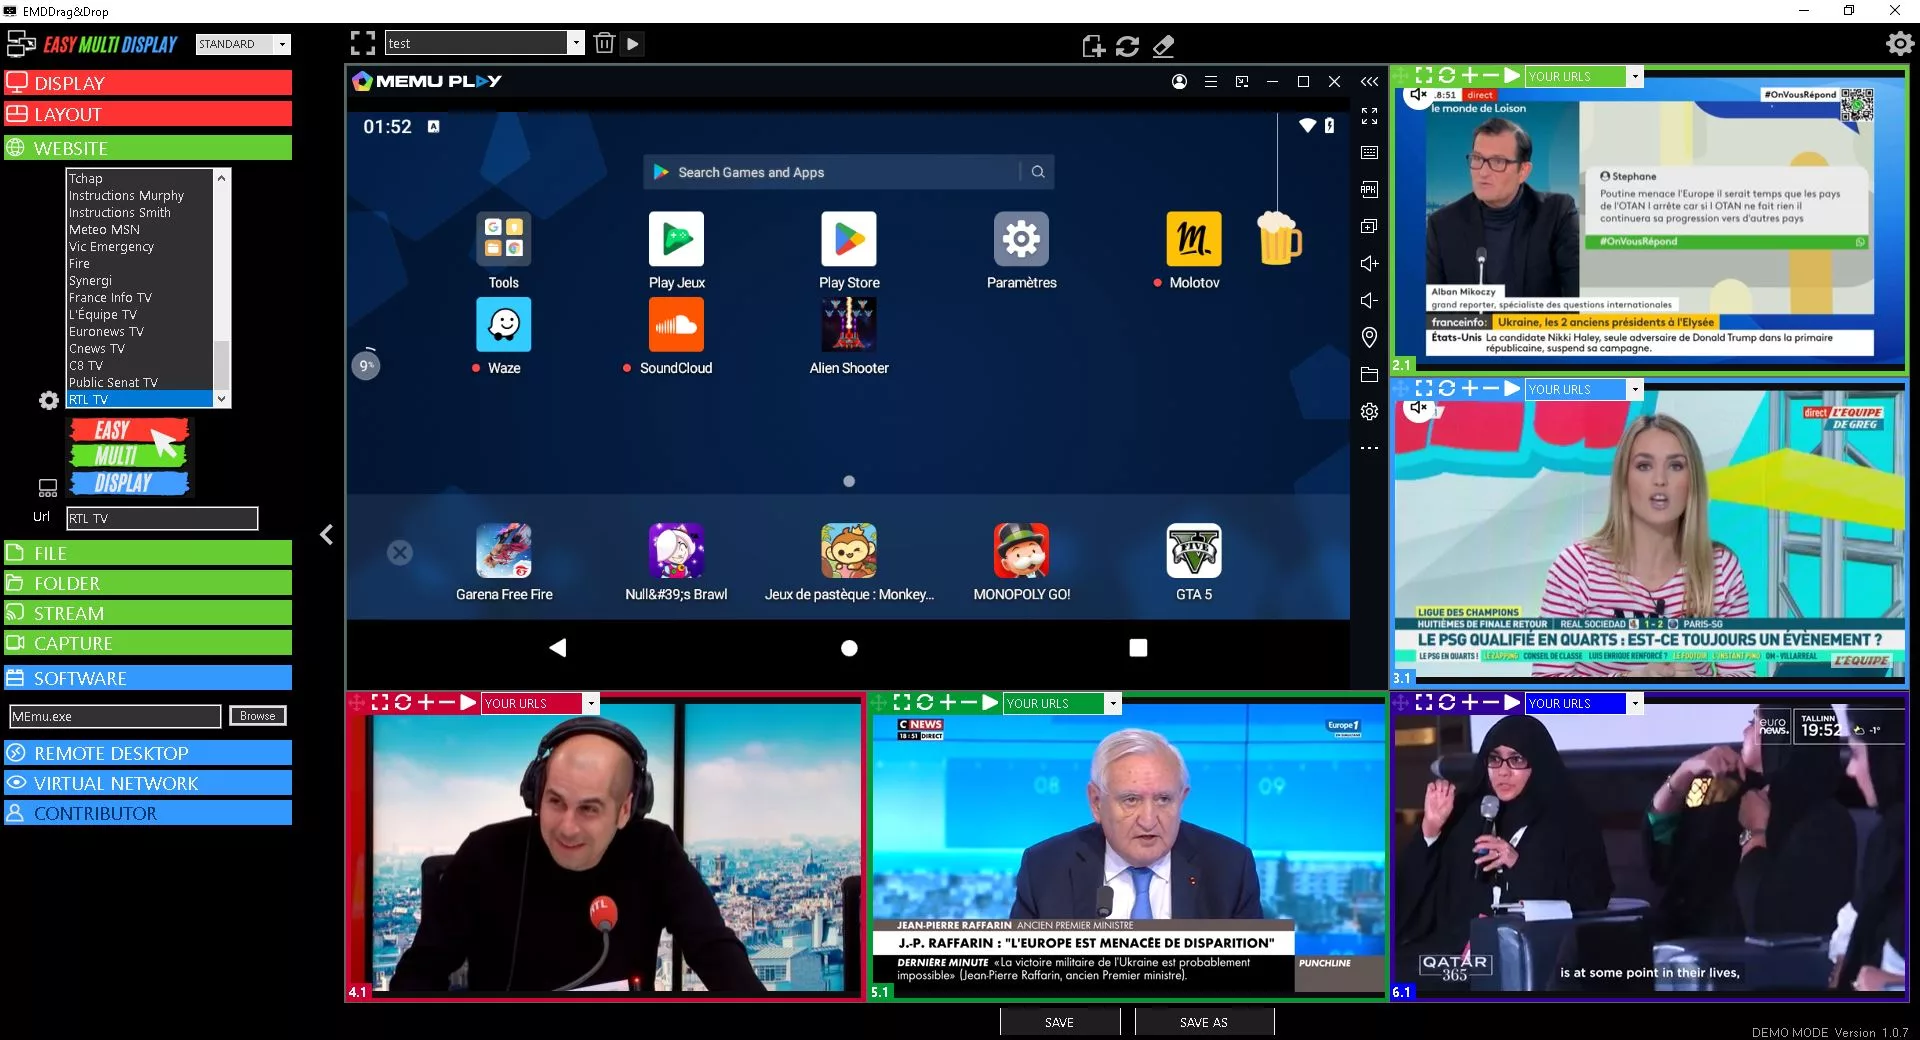Open MEmu shared folder icon
The height and width of the screenshot is (1040, 1920).
pos(1369,375)
